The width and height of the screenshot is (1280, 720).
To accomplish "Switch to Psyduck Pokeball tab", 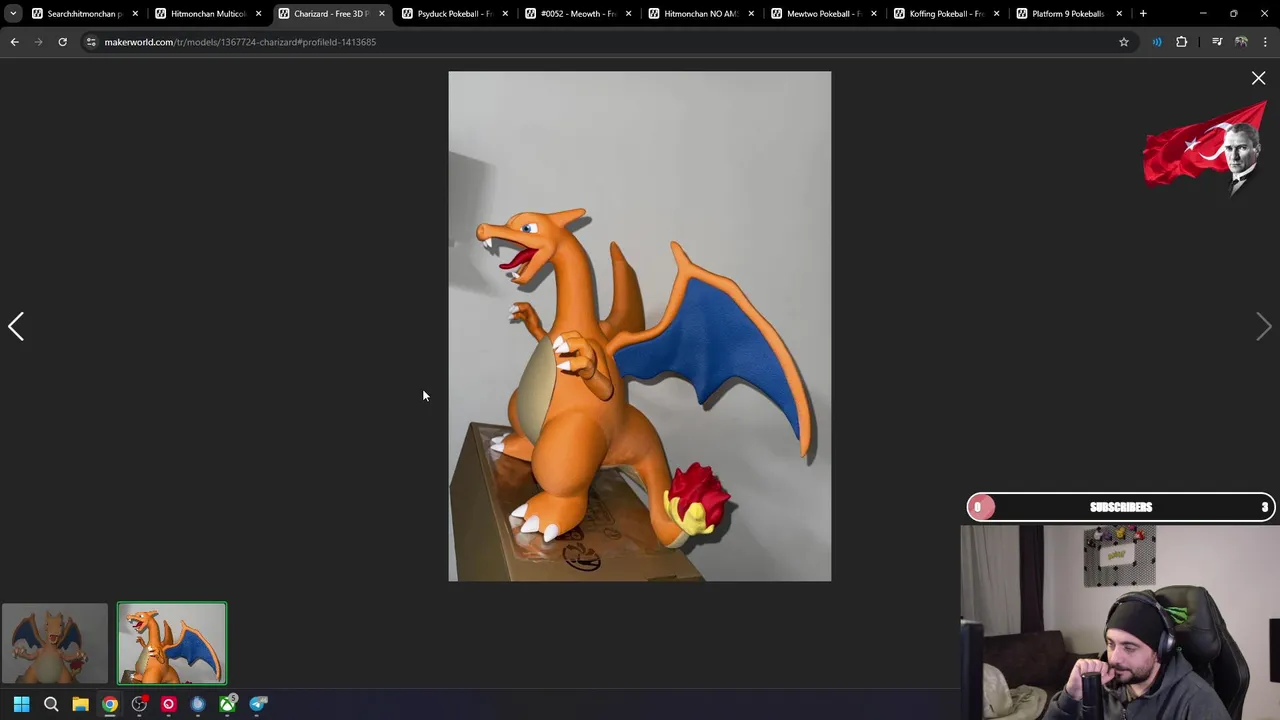I will click(453, 14).
